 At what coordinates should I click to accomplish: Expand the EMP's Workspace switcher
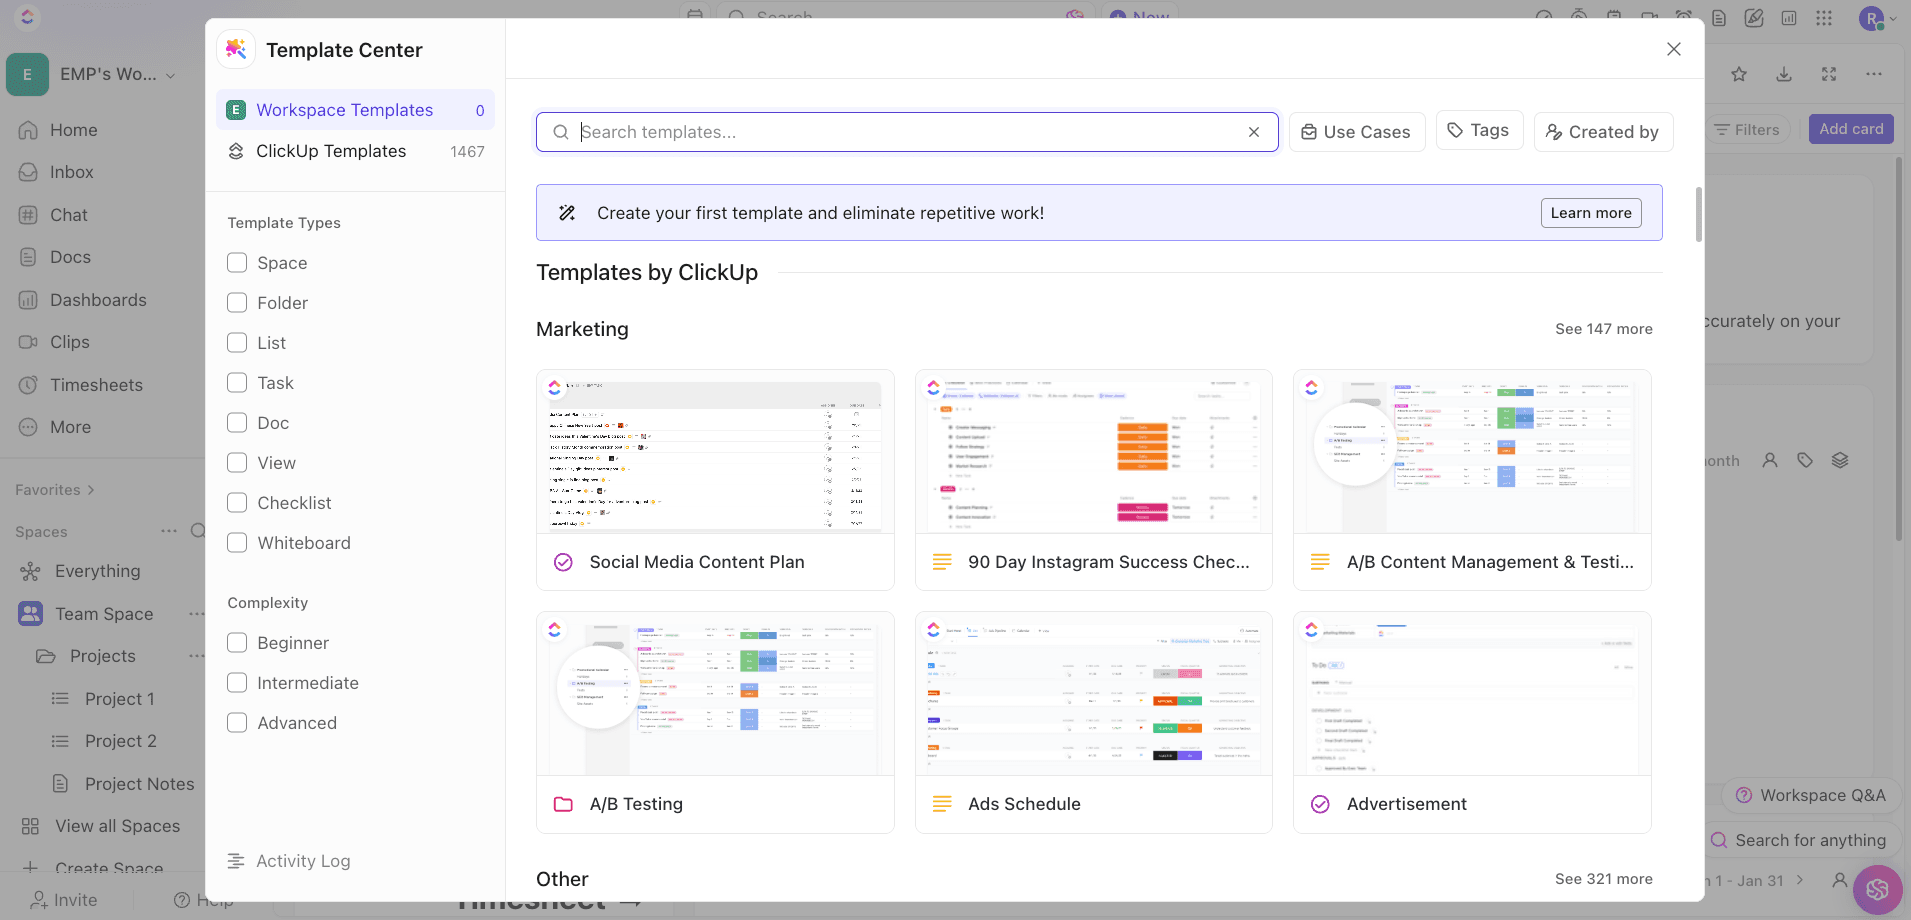pos(92,74)
